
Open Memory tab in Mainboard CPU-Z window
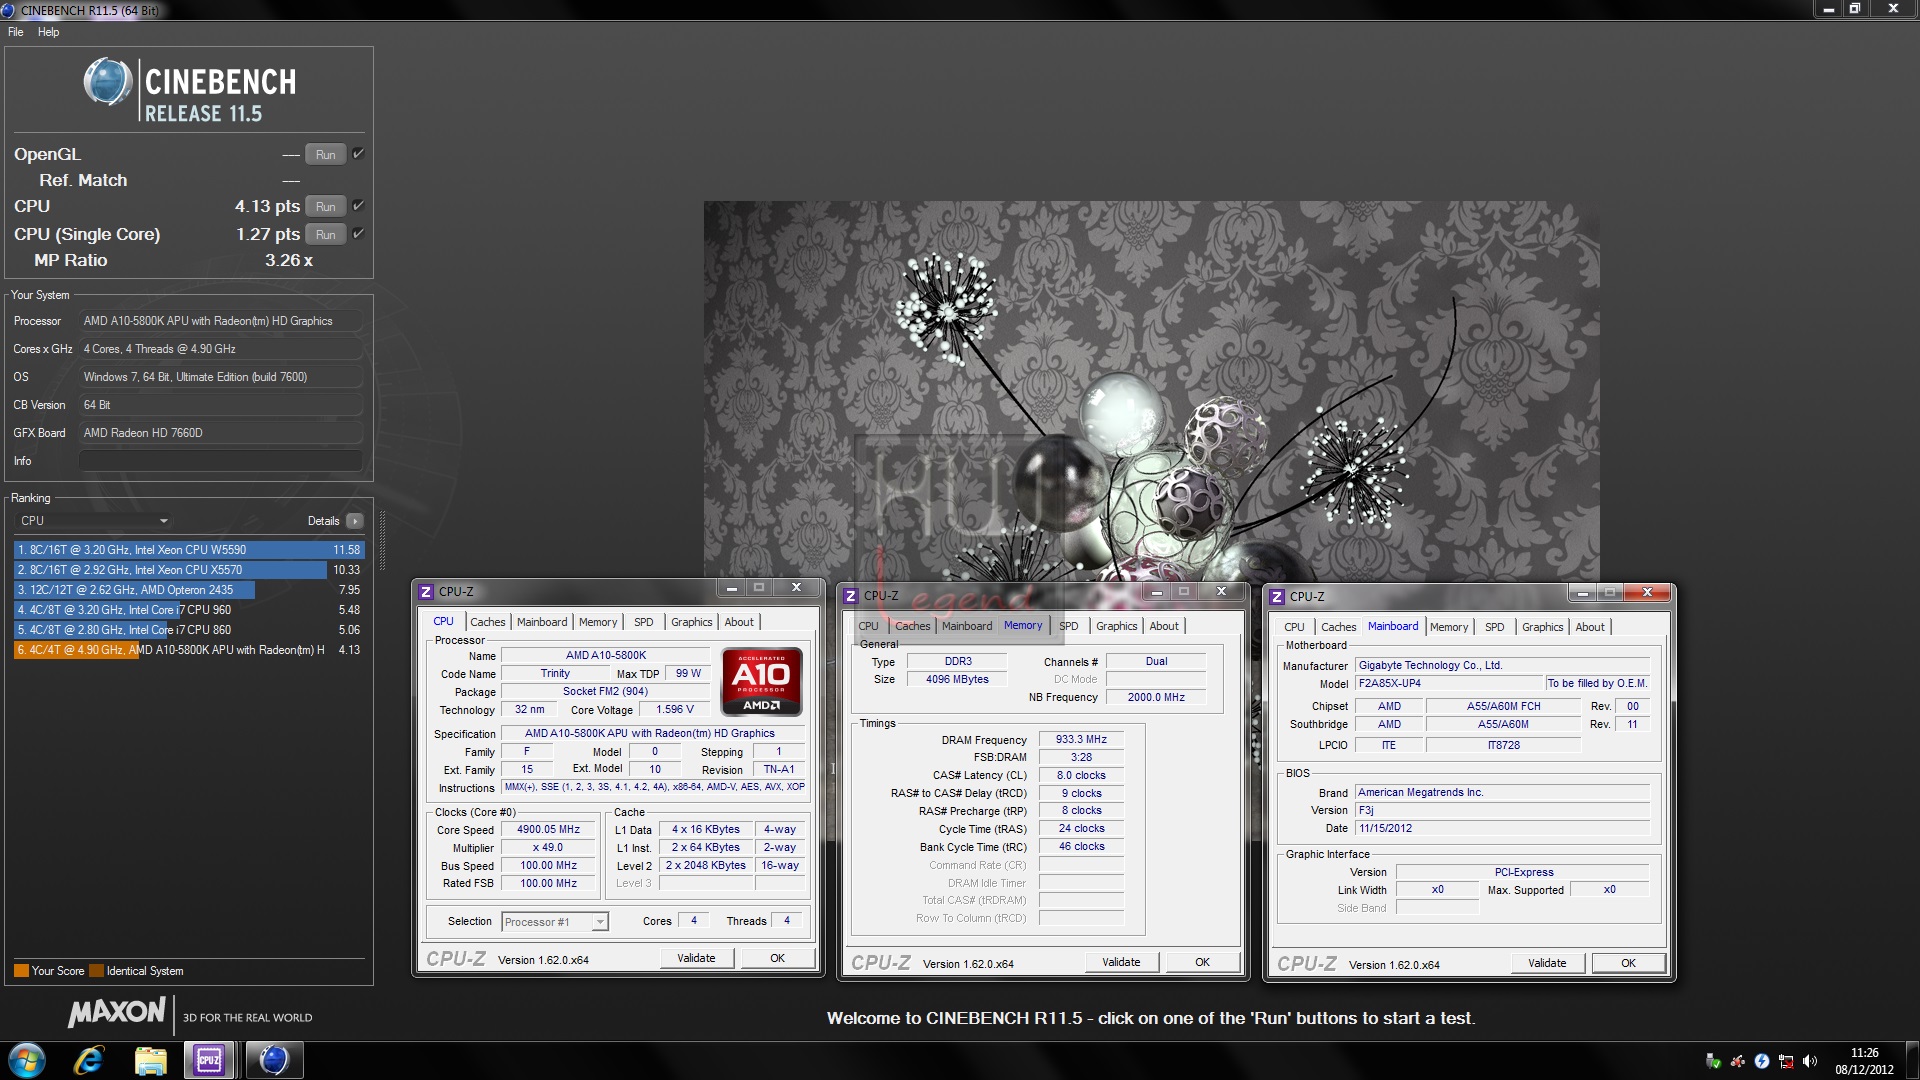pos(1449,627)
